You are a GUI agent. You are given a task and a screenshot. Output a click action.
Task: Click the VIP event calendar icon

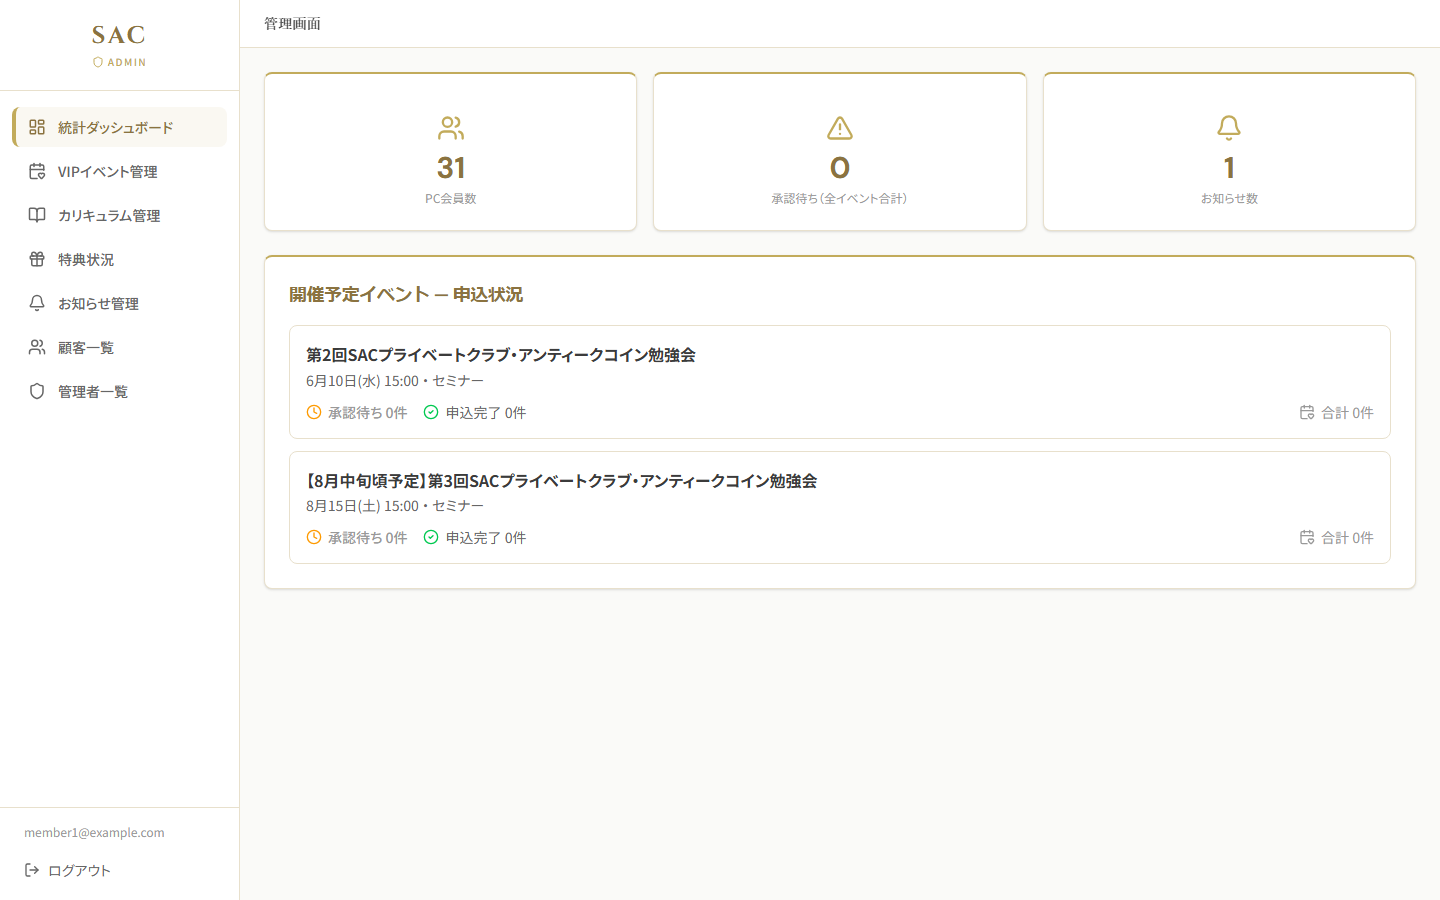(37, 171)
